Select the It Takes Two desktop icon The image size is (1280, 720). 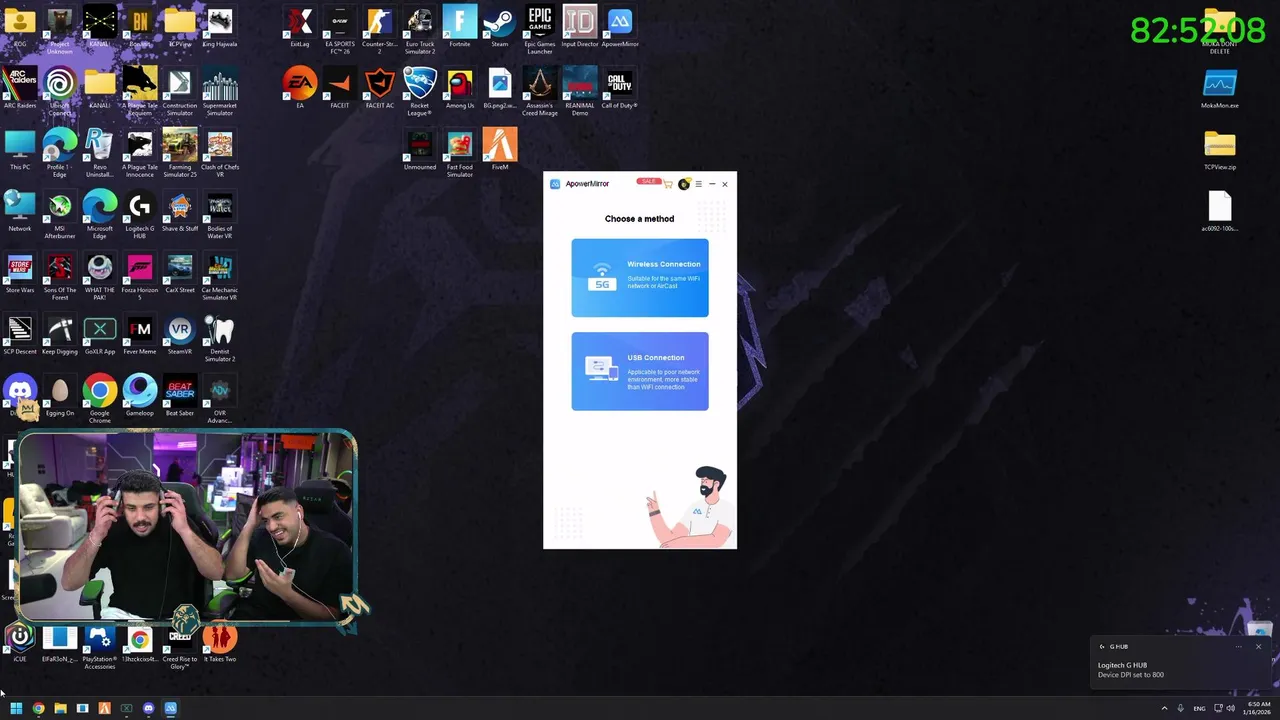point(220,643)
